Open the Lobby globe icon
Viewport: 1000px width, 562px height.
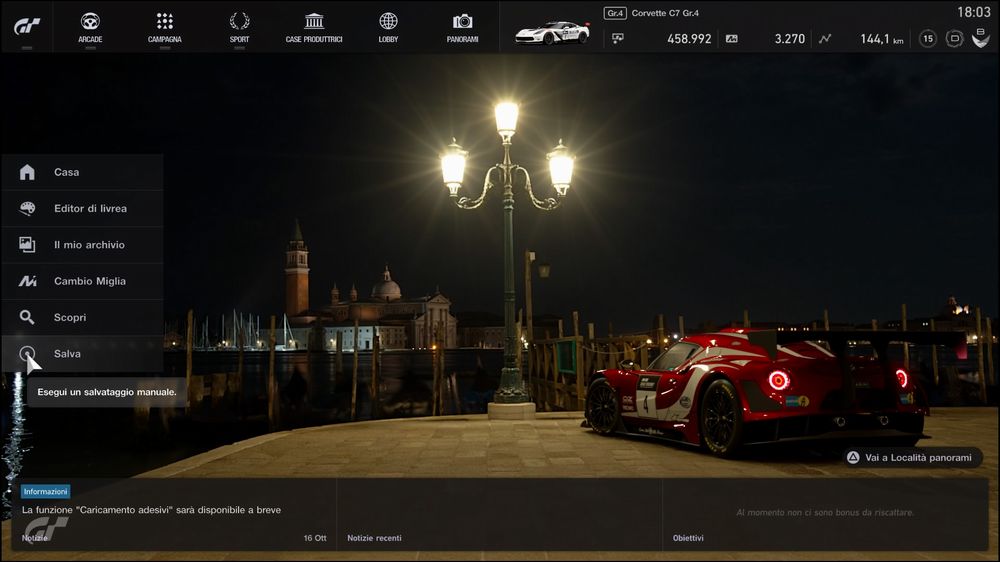[388, 21]
